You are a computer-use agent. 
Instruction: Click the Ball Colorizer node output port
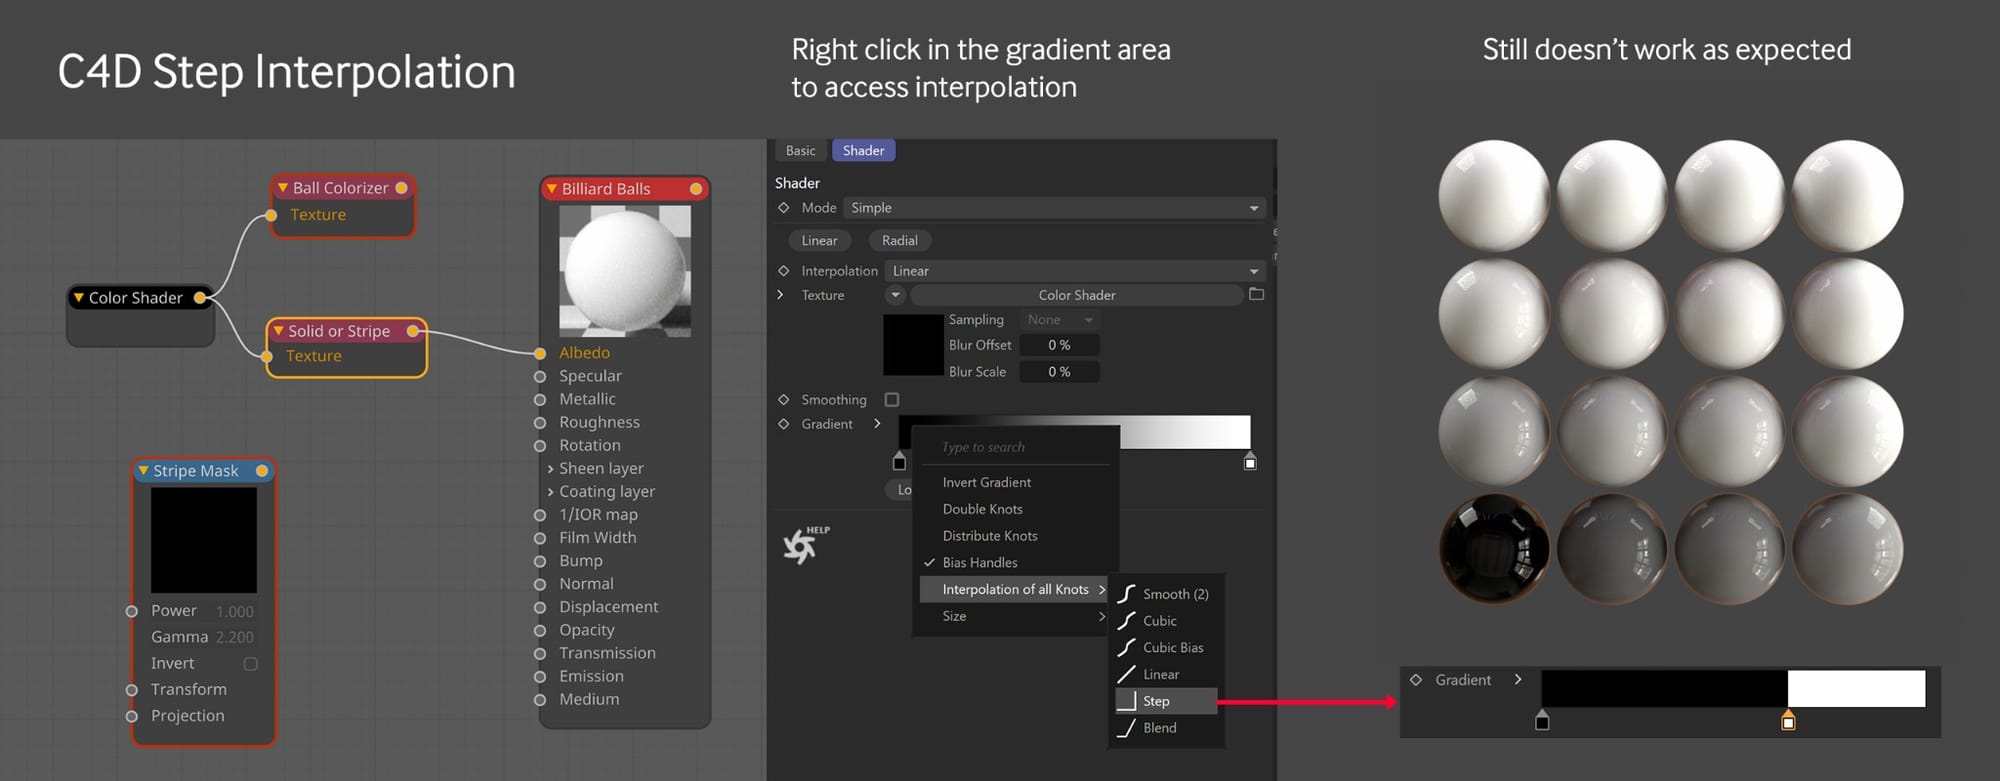point(401,188)
